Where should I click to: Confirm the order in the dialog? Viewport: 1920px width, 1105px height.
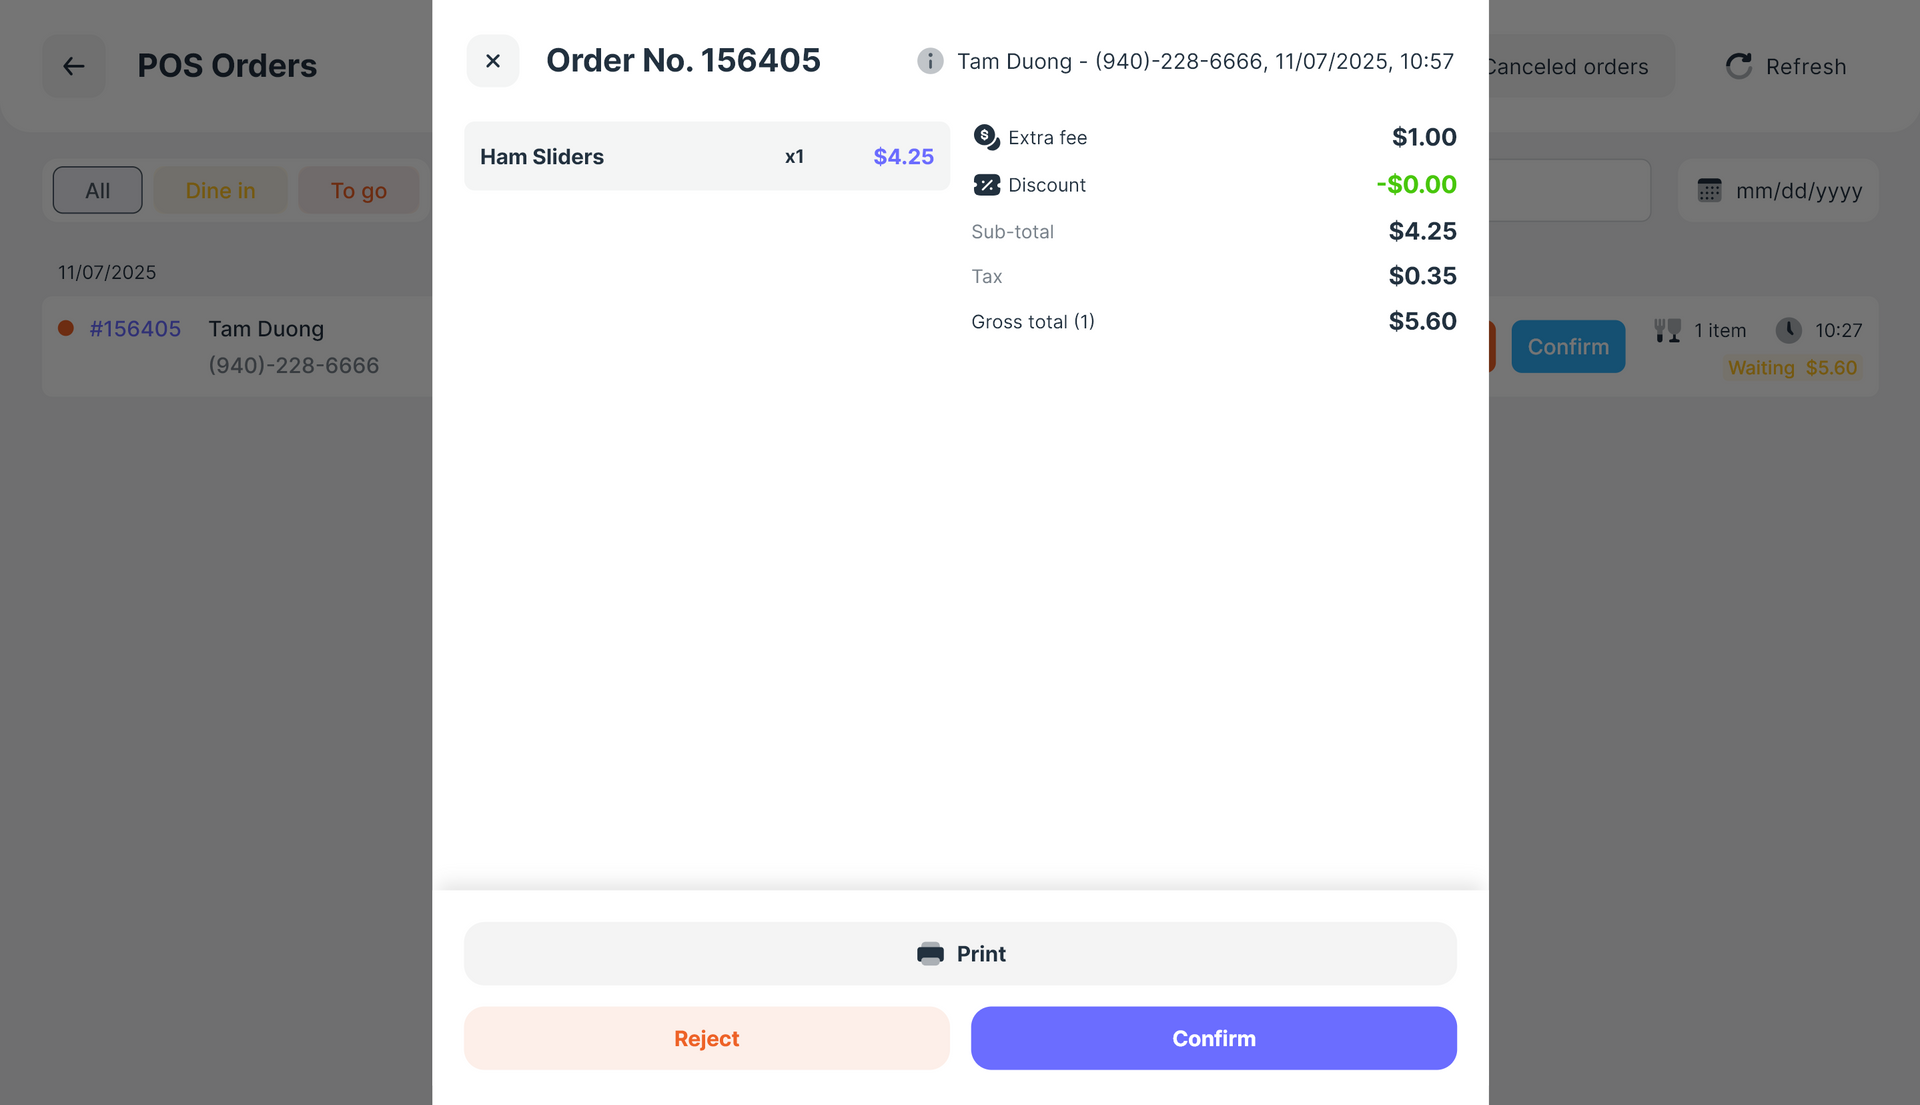(x=1213, y=1038)
